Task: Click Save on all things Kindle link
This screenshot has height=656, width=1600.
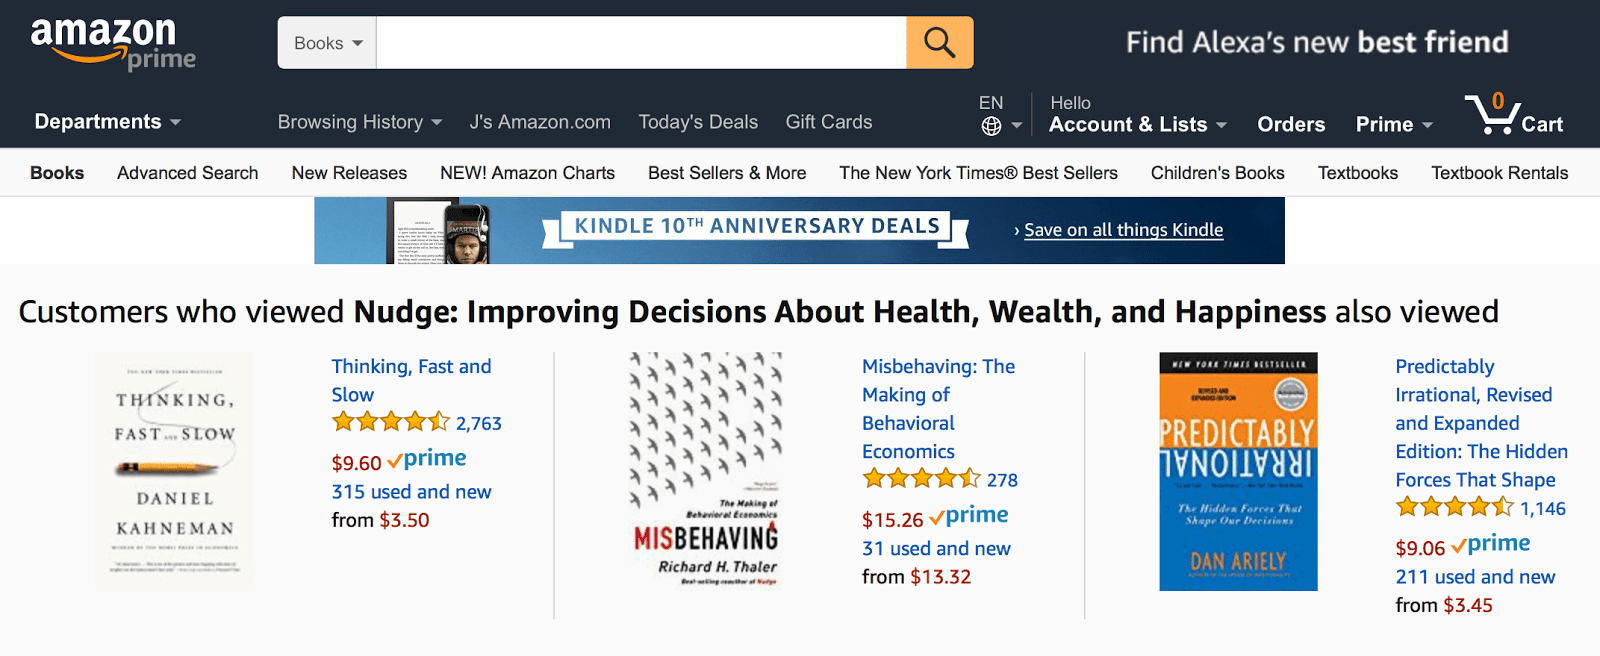Action: tap(1122, 230)
